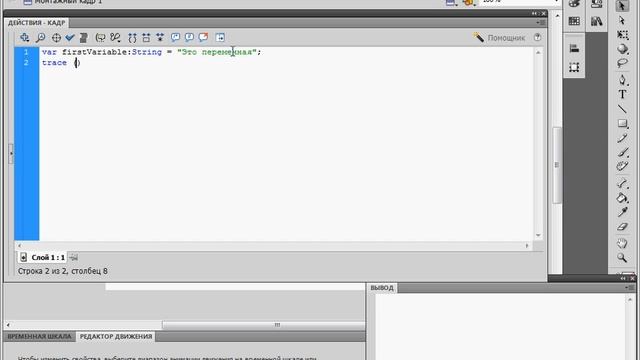640x360 pixels.
Task: Collapse Output panel with double-arrow icon
Action: point(623,278)
